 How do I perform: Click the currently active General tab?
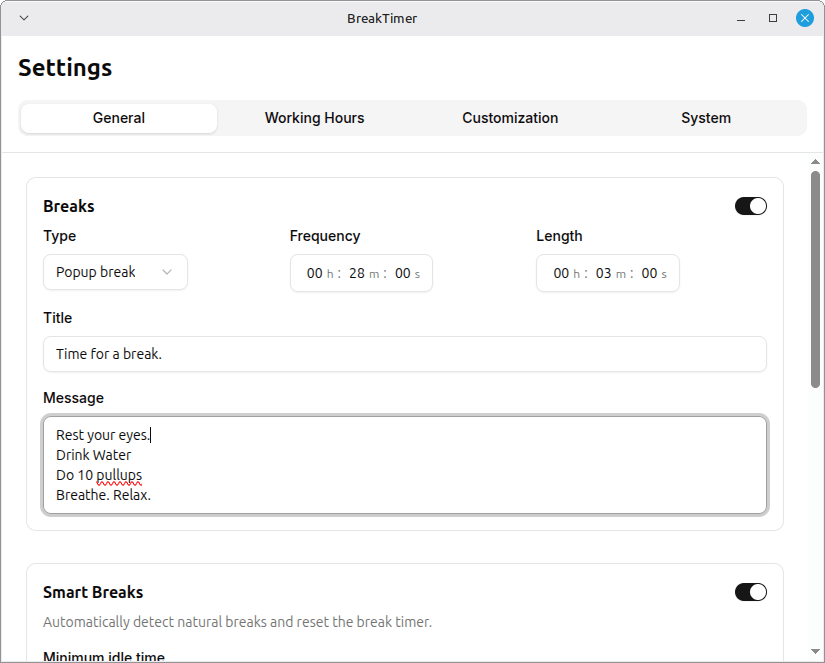[117, 118]
